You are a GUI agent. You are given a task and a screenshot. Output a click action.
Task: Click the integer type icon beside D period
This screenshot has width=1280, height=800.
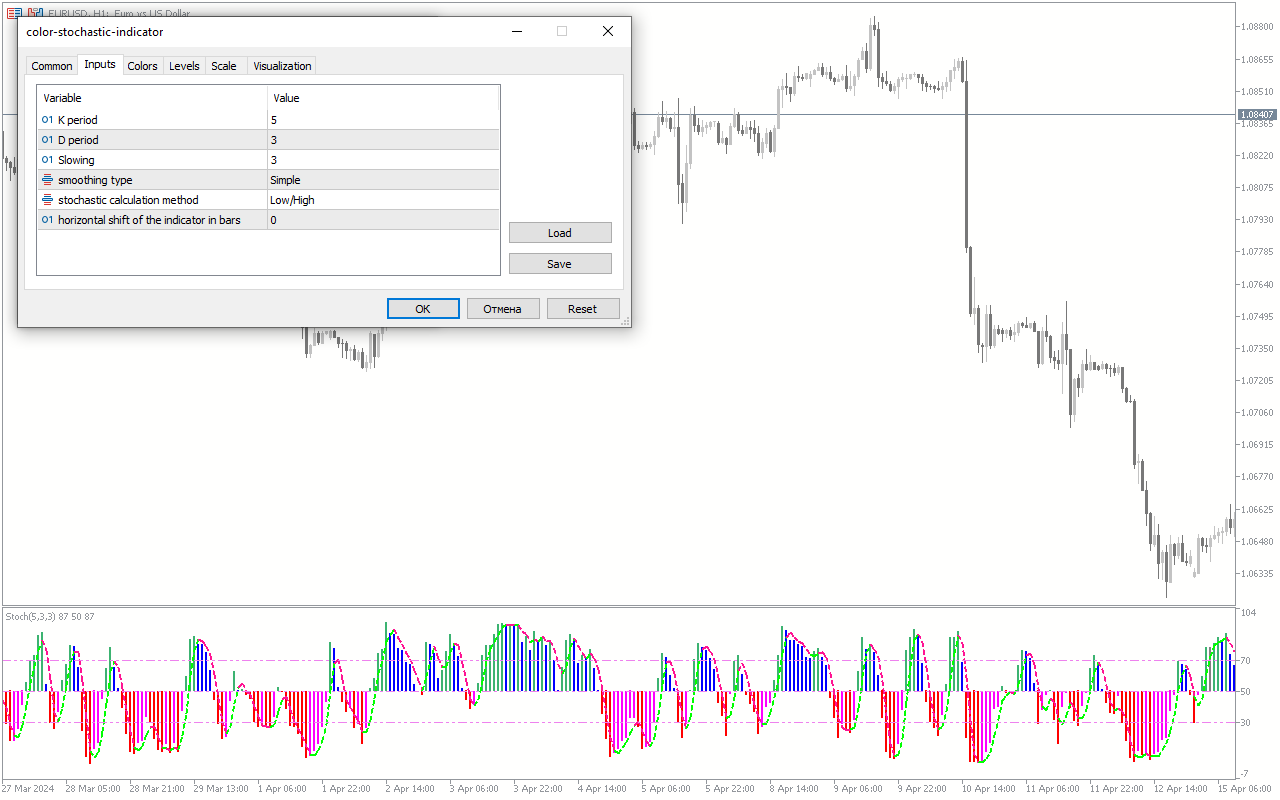[47, 140]
